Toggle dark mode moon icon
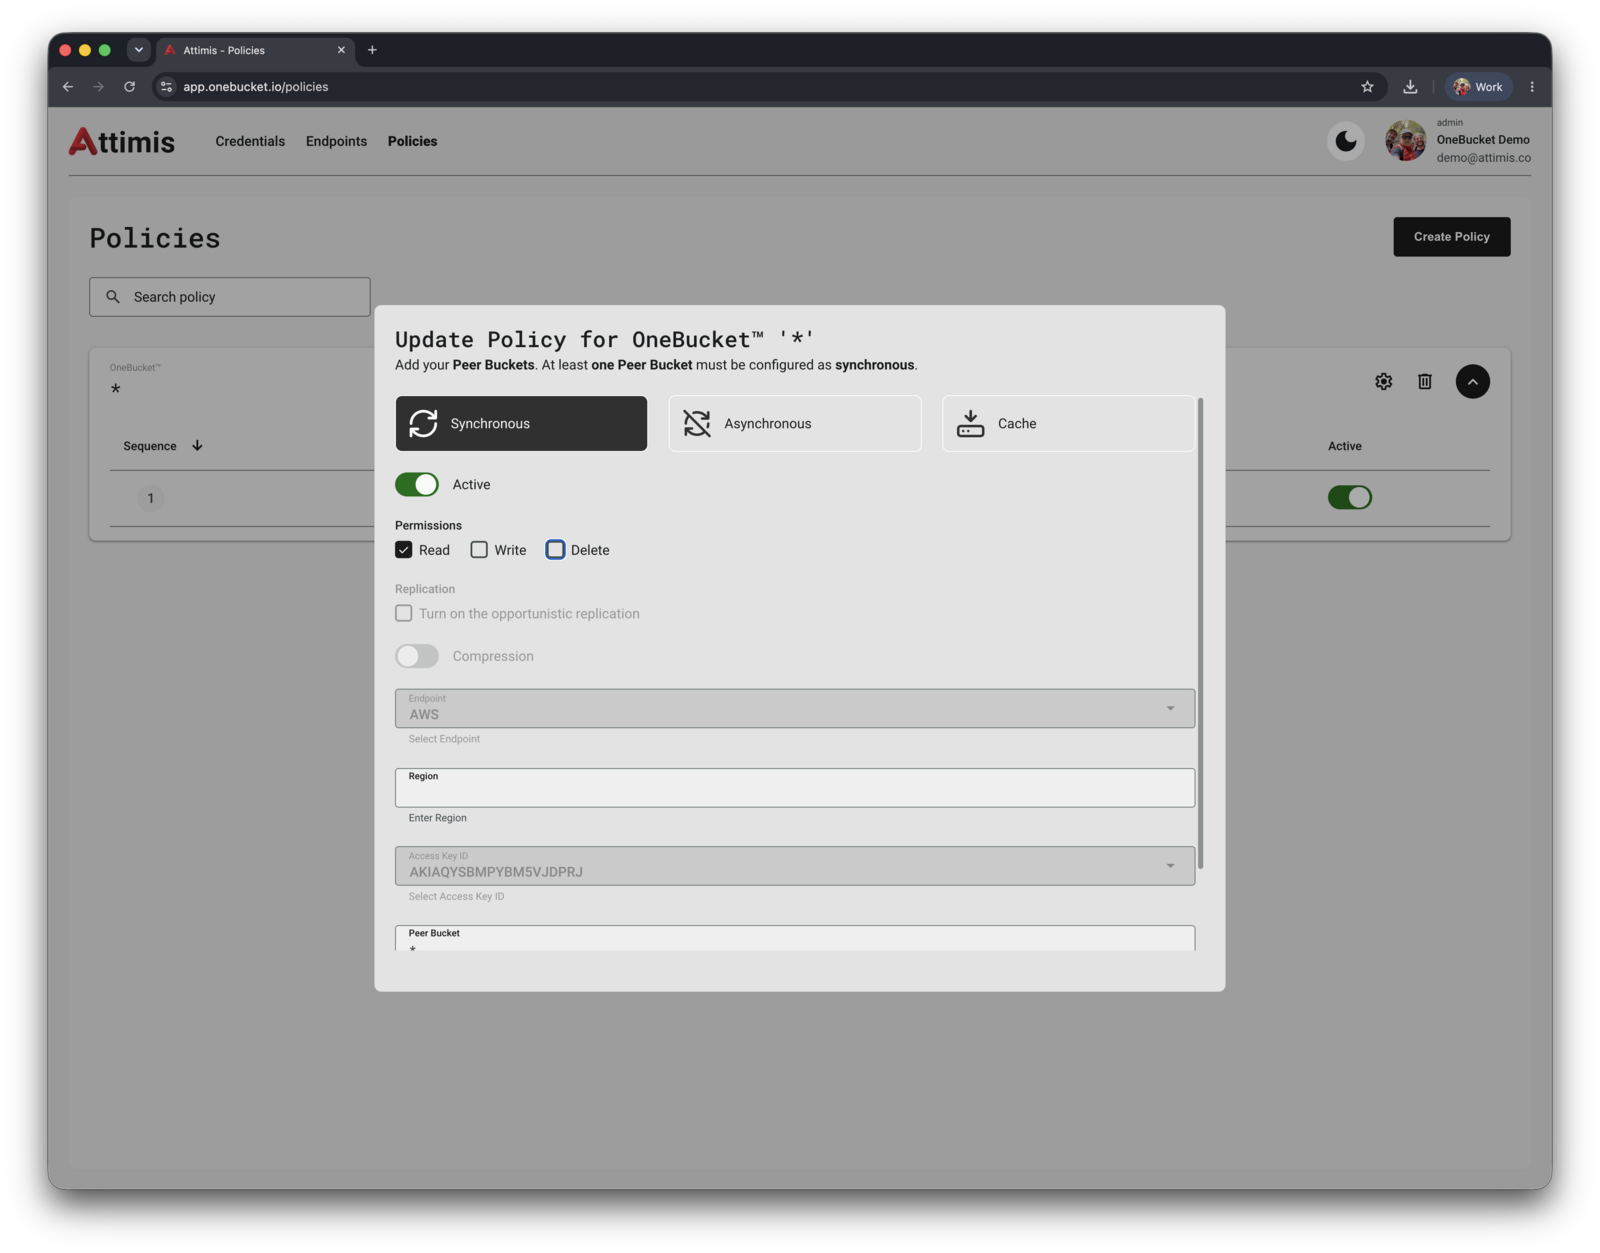The height and width of the screenshot is (1253, 1600). tap(1346, 141)
